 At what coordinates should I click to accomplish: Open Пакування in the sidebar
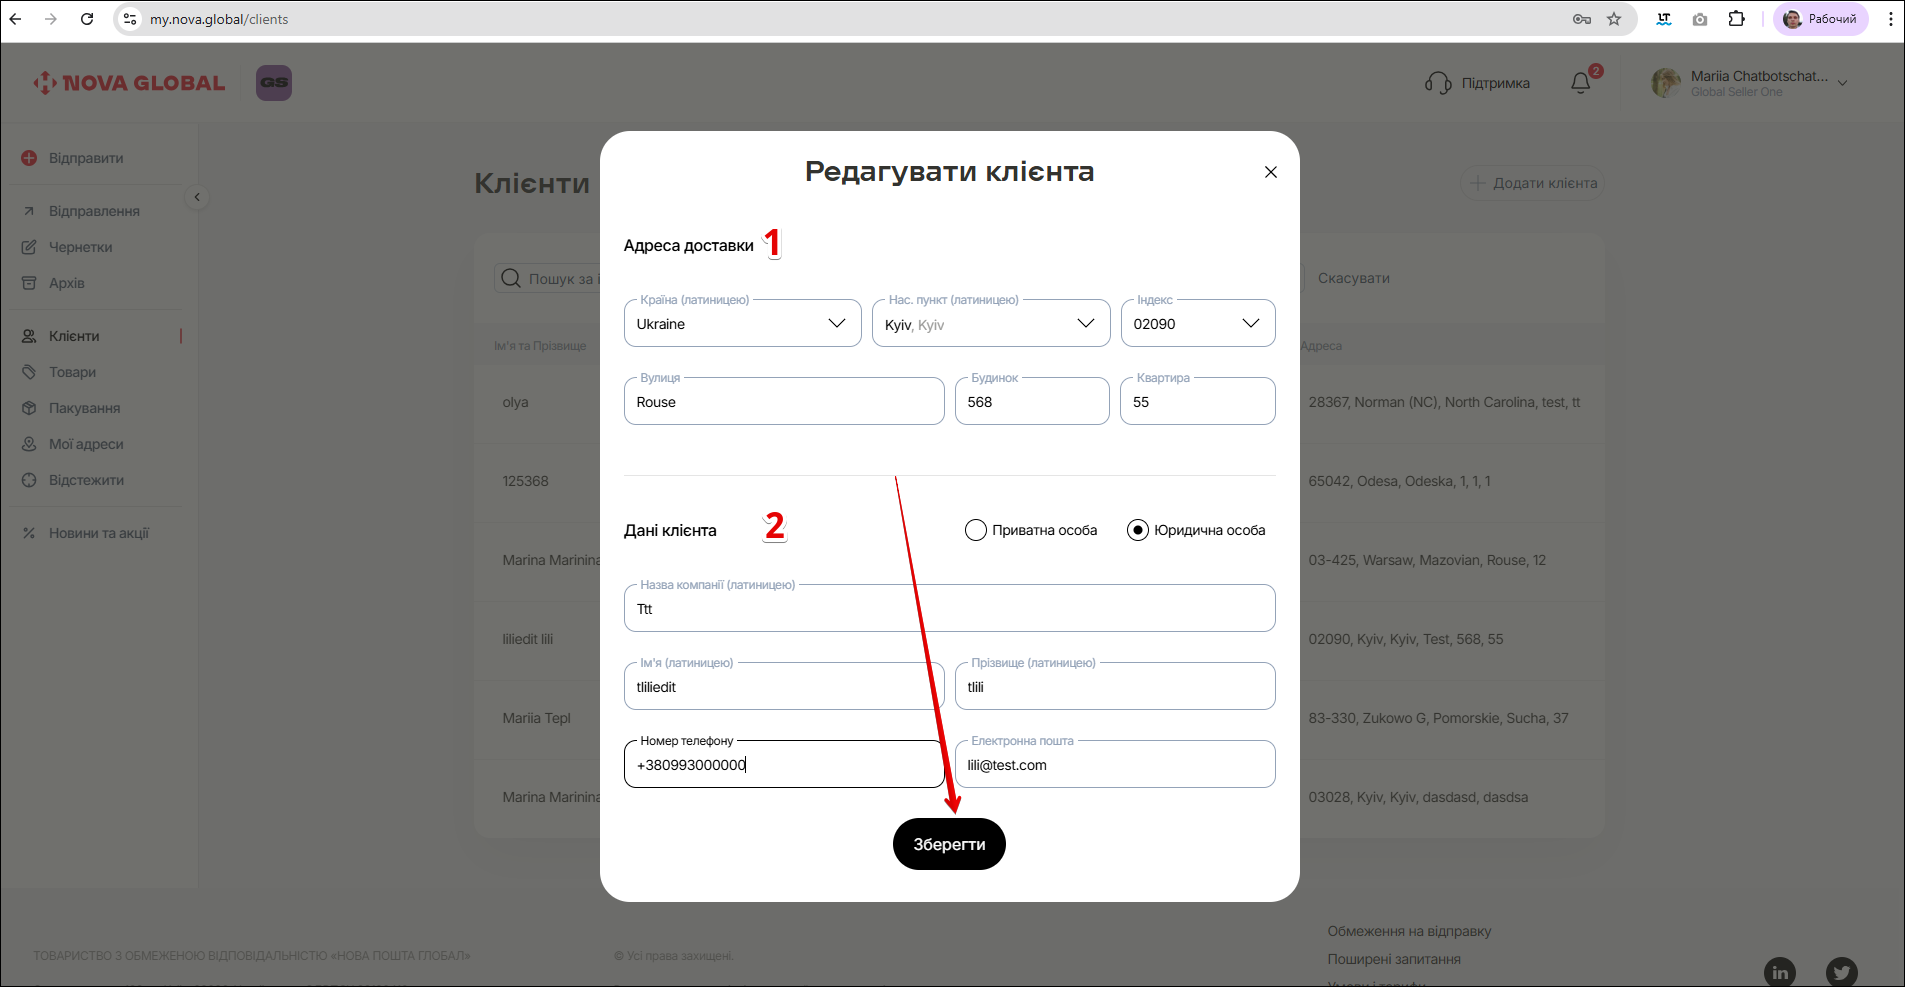[x=72, y=408]
